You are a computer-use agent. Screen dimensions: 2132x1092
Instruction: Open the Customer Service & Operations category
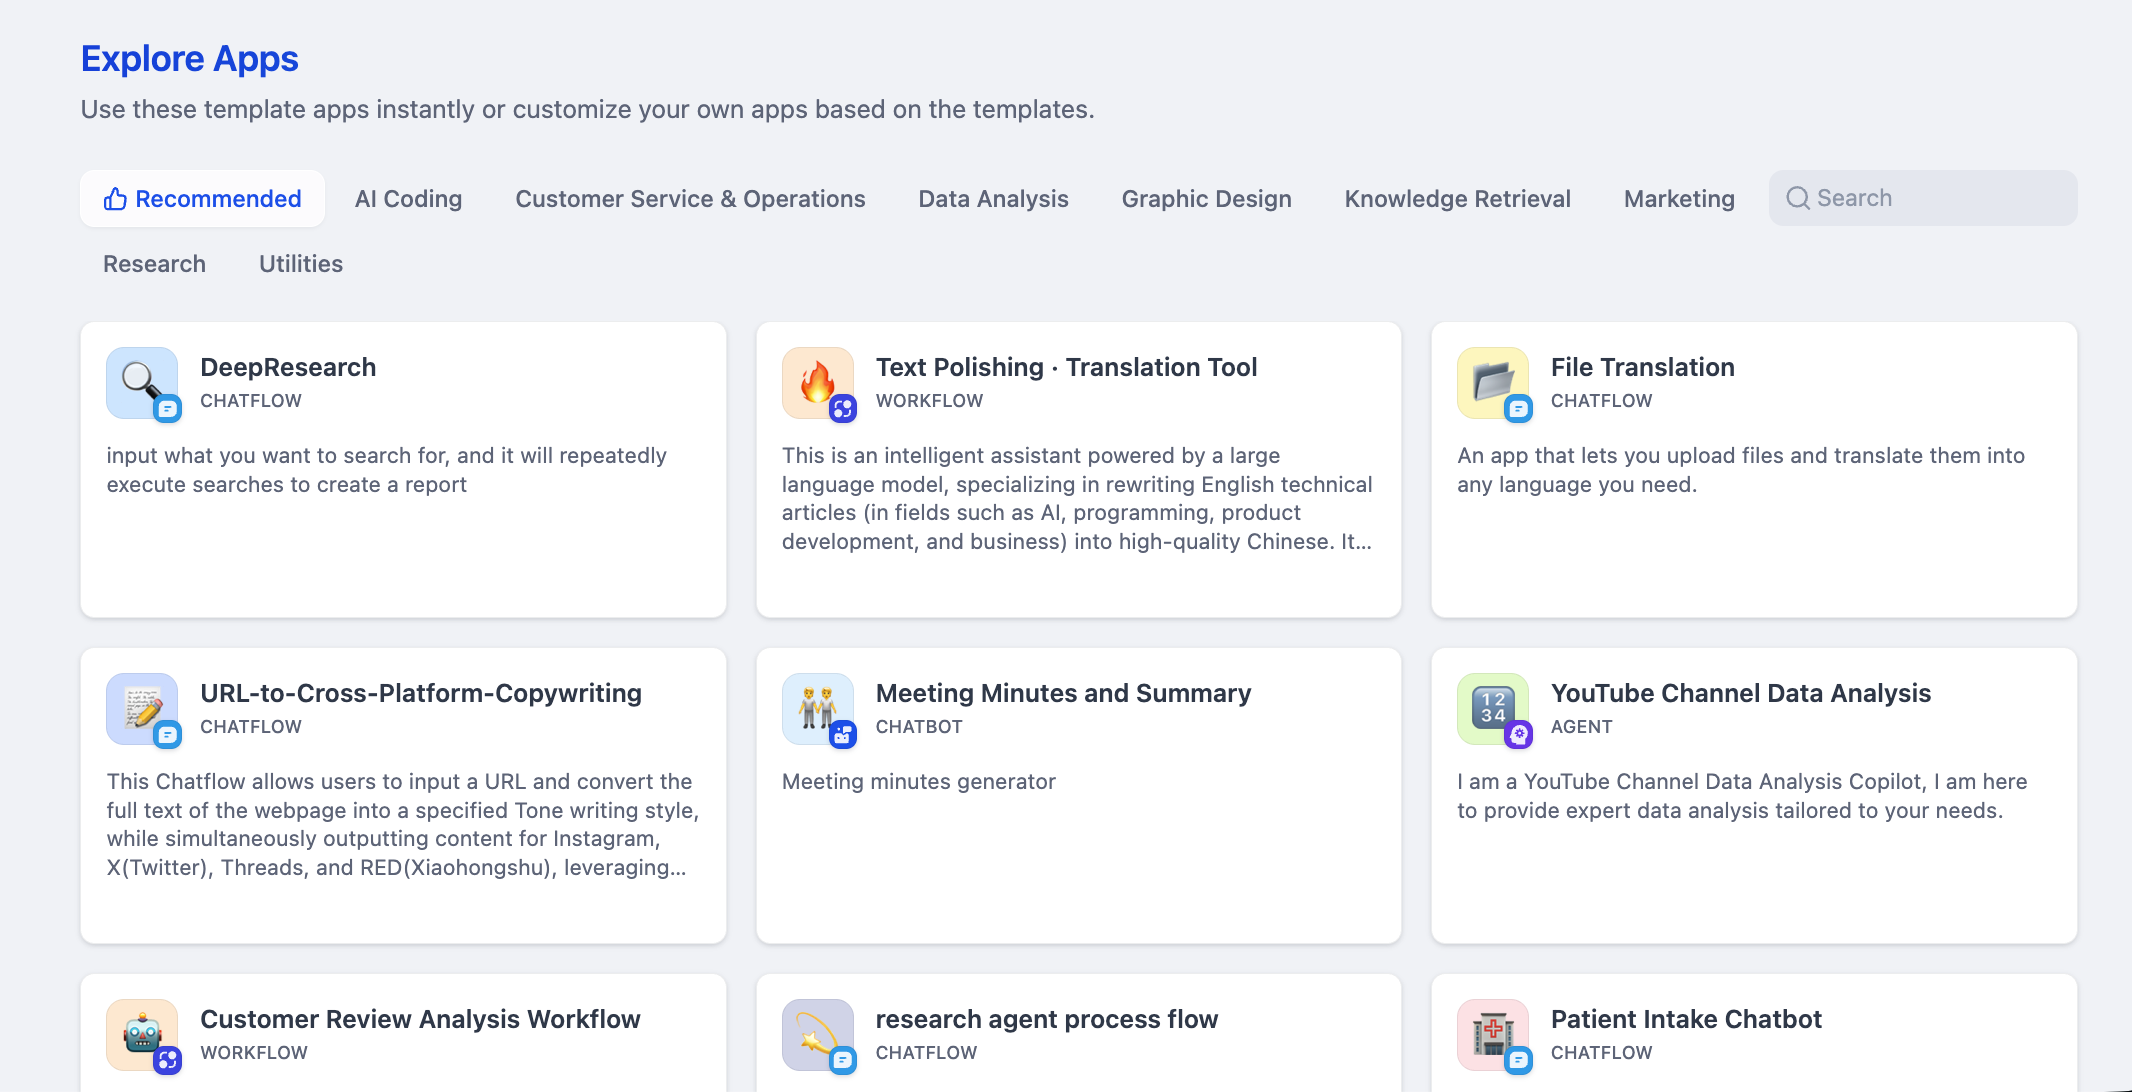(x=690, y=199)
